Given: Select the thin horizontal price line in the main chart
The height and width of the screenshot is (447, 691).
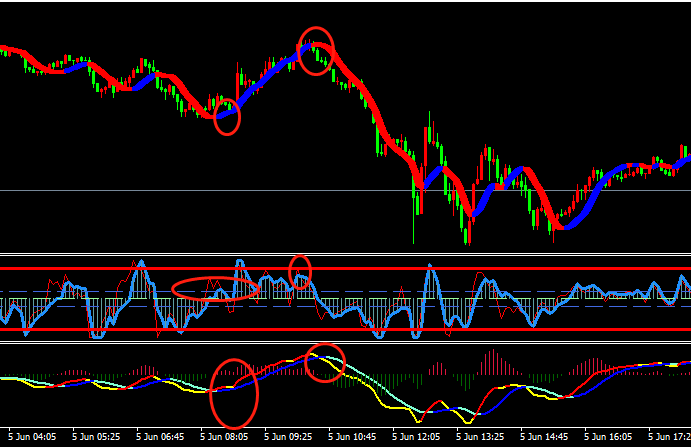Looking at the screenshot, I should (x=100, y=190).
